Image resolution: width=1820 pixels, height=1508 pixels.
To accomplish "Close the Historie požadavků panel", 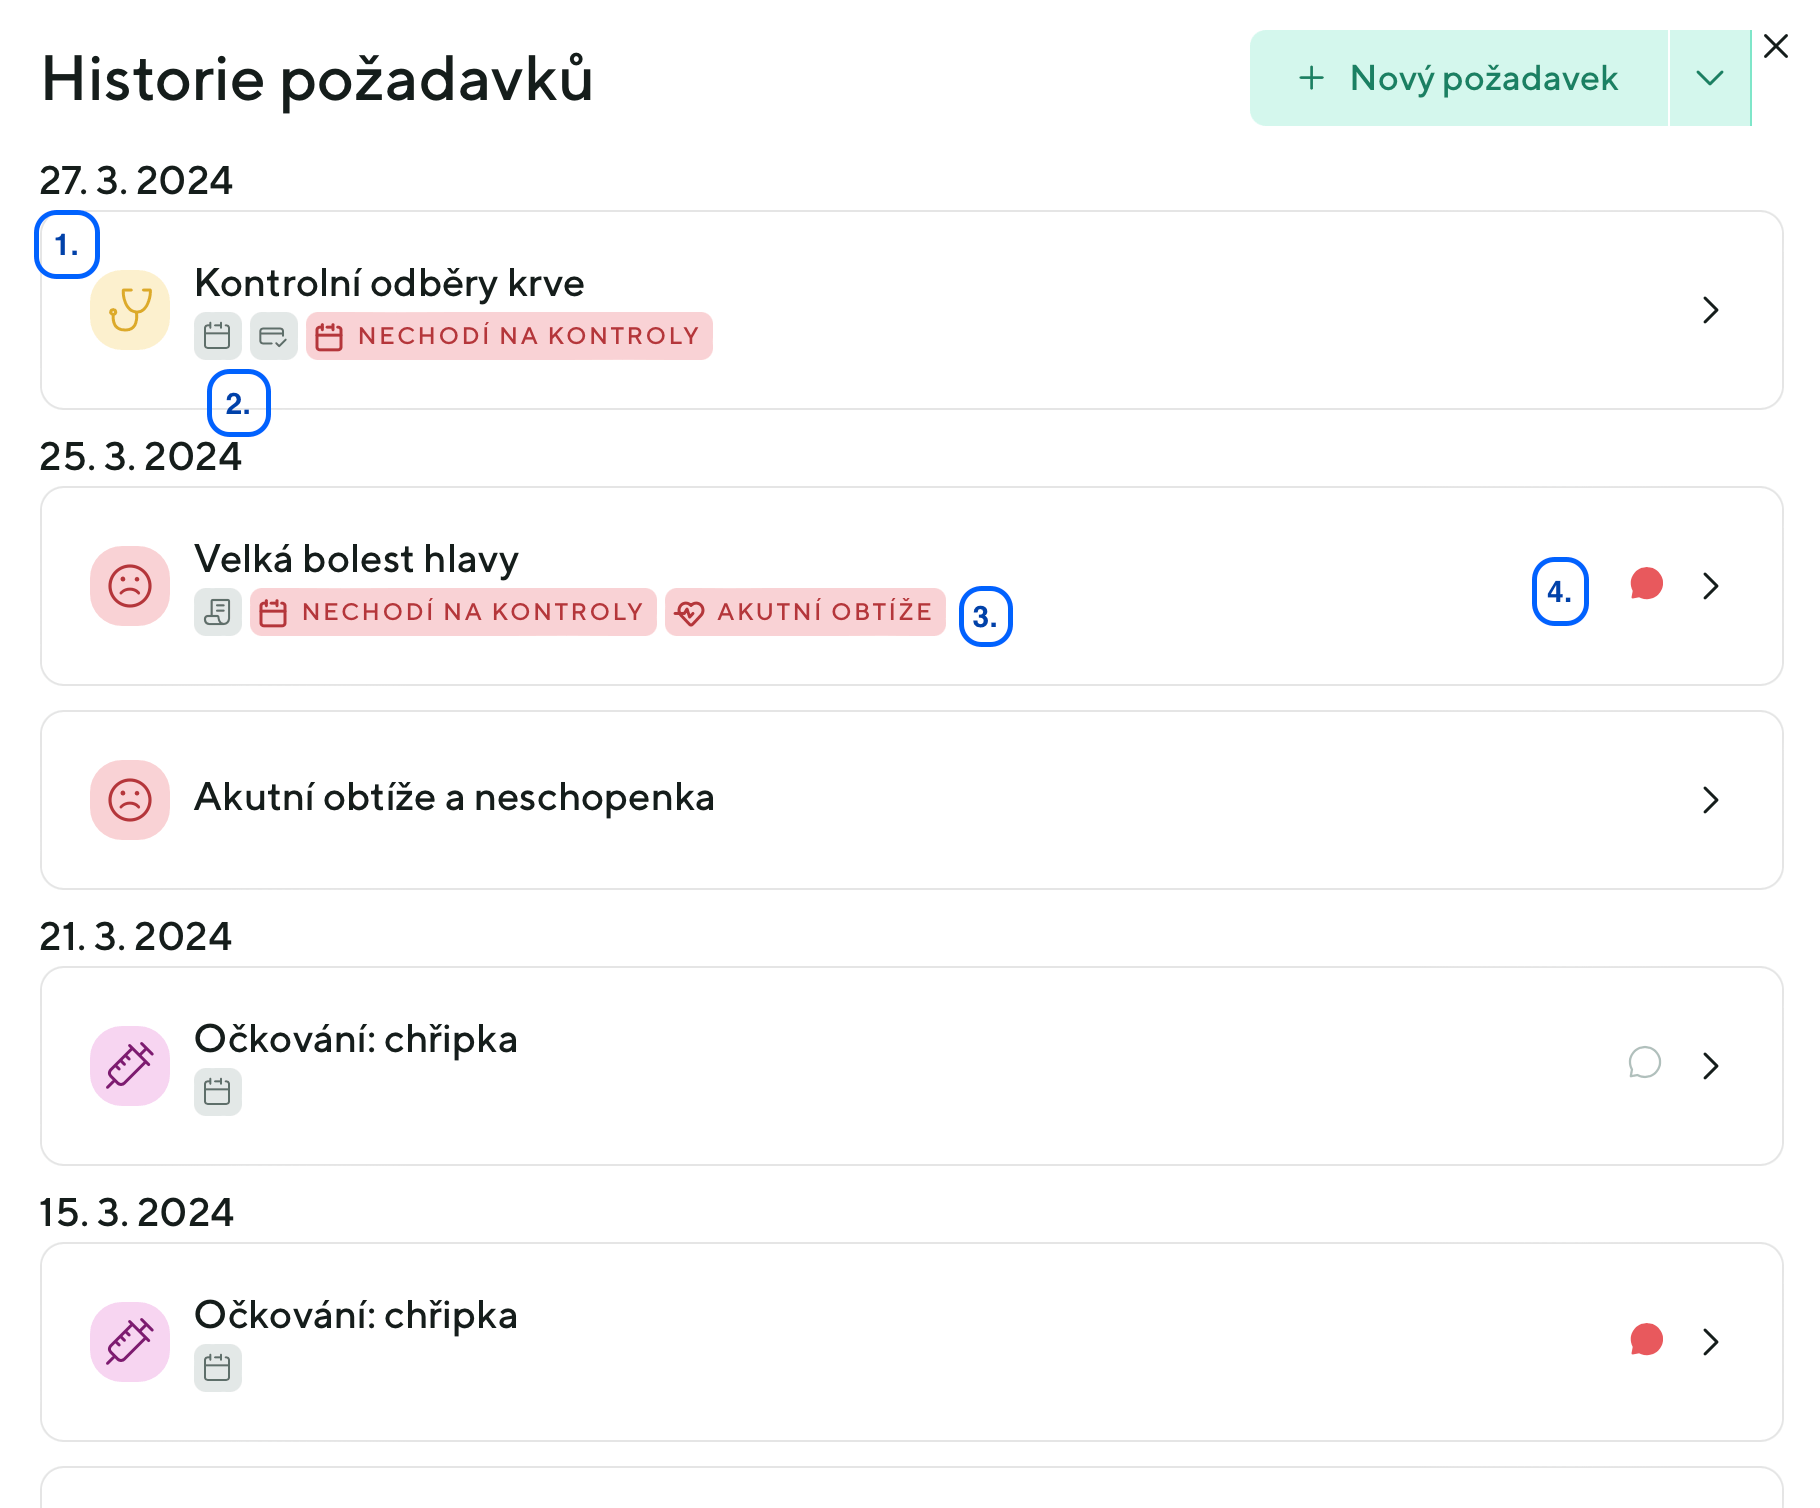I will pyautogui.click(x=1776, y=46).
